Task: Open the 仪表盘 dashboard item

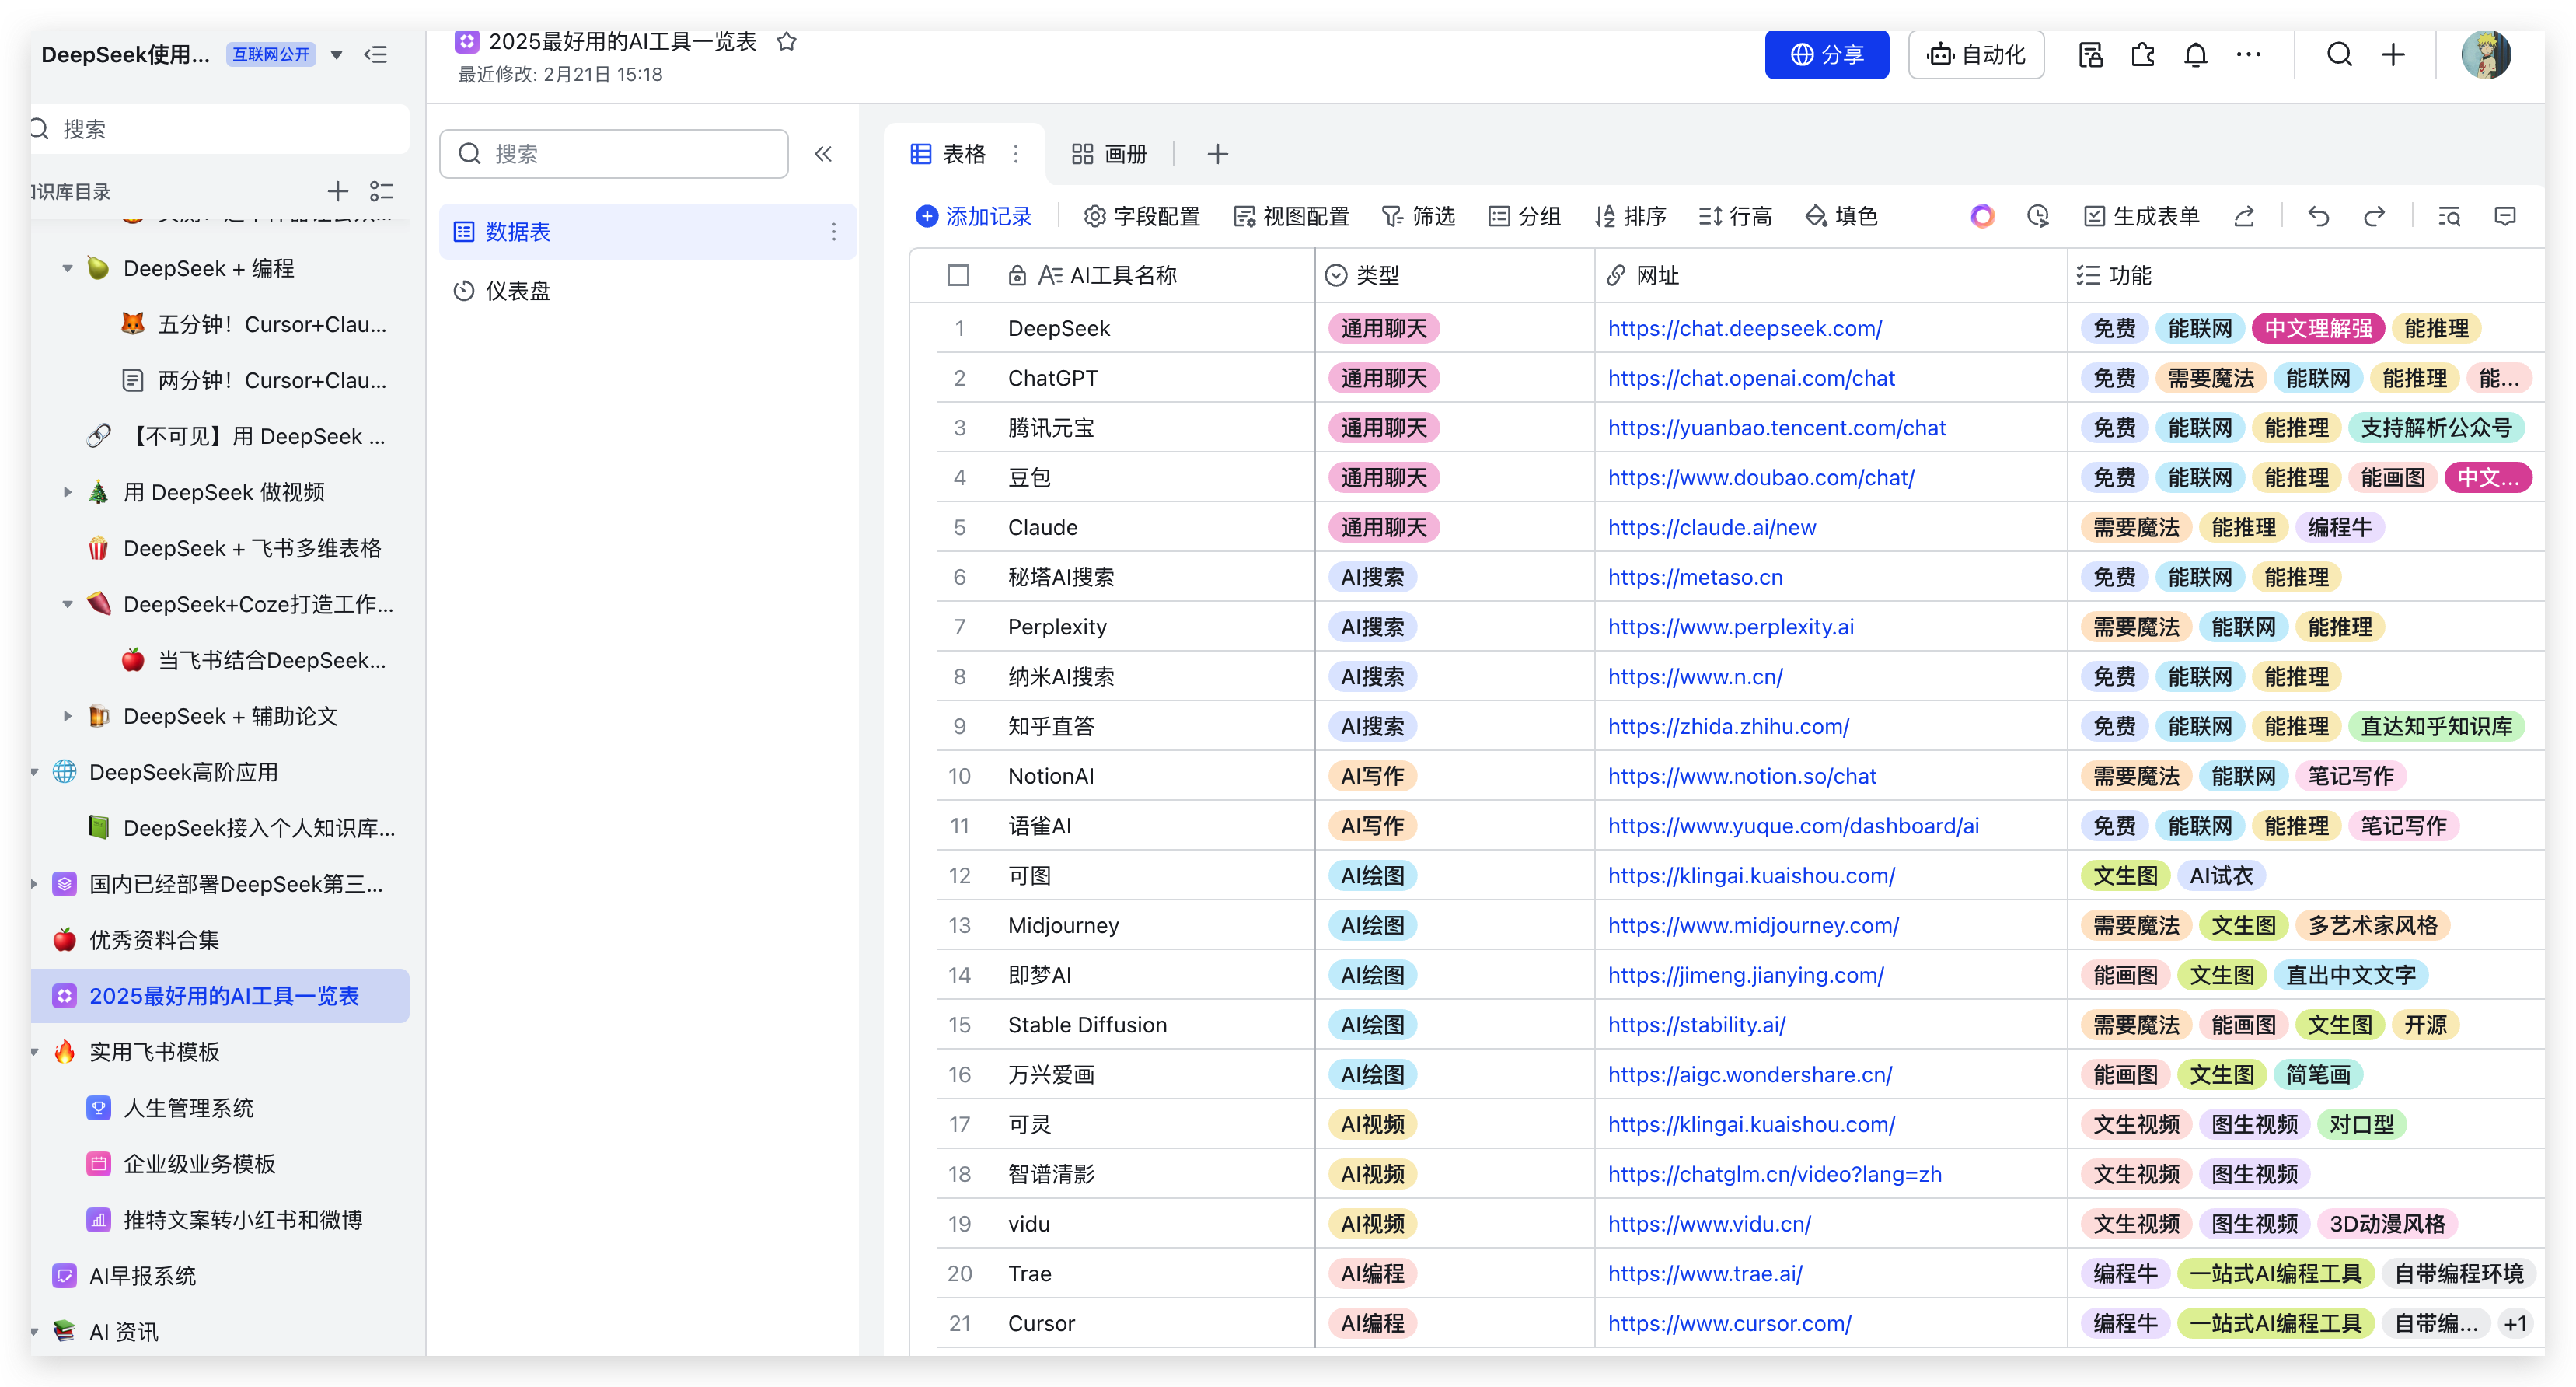Action: point(518,291)
